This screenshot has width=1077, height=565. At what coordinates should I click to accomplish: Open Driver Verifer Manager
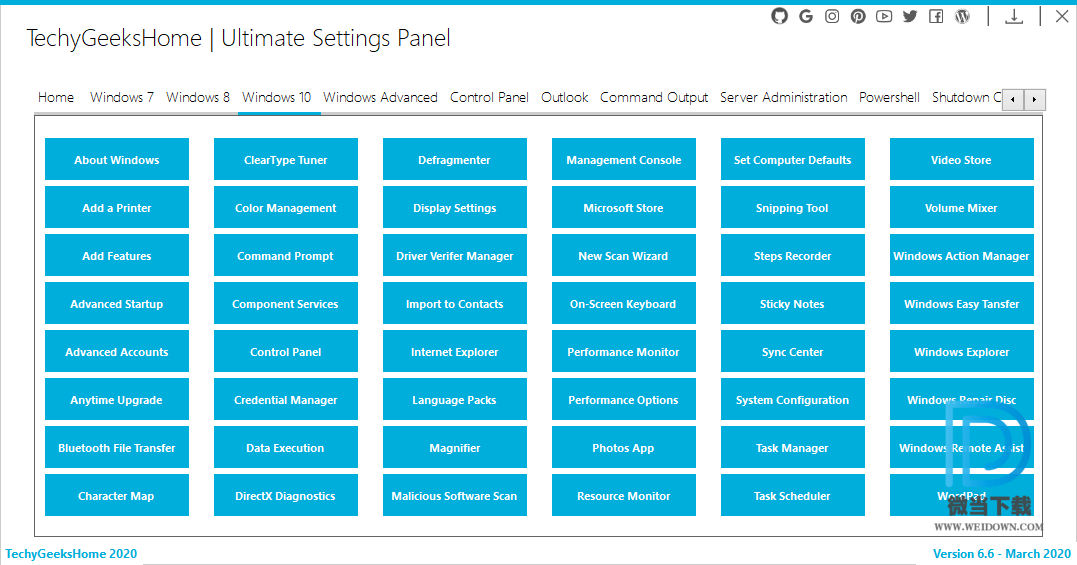click(455, 255)
